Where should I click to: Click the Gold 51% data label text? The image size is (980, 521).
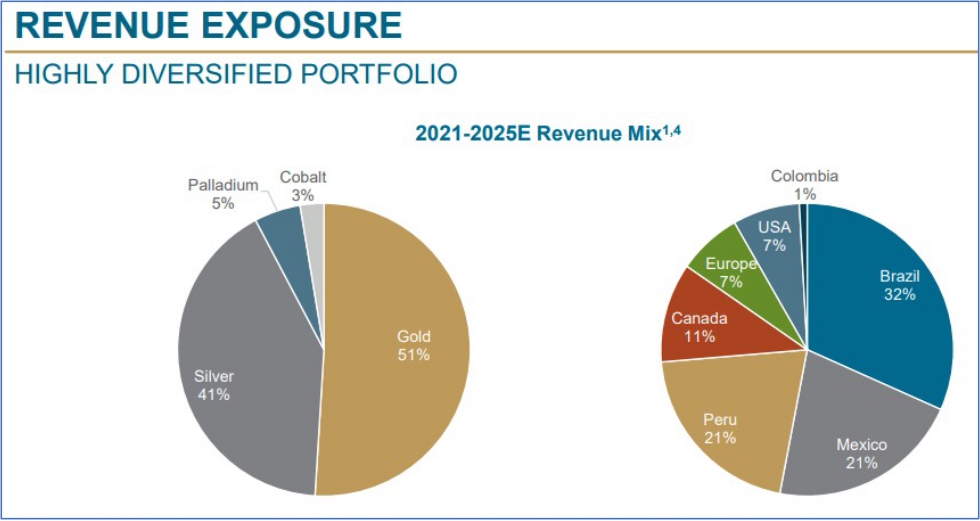pyautogui.click(x=412, y=345)
